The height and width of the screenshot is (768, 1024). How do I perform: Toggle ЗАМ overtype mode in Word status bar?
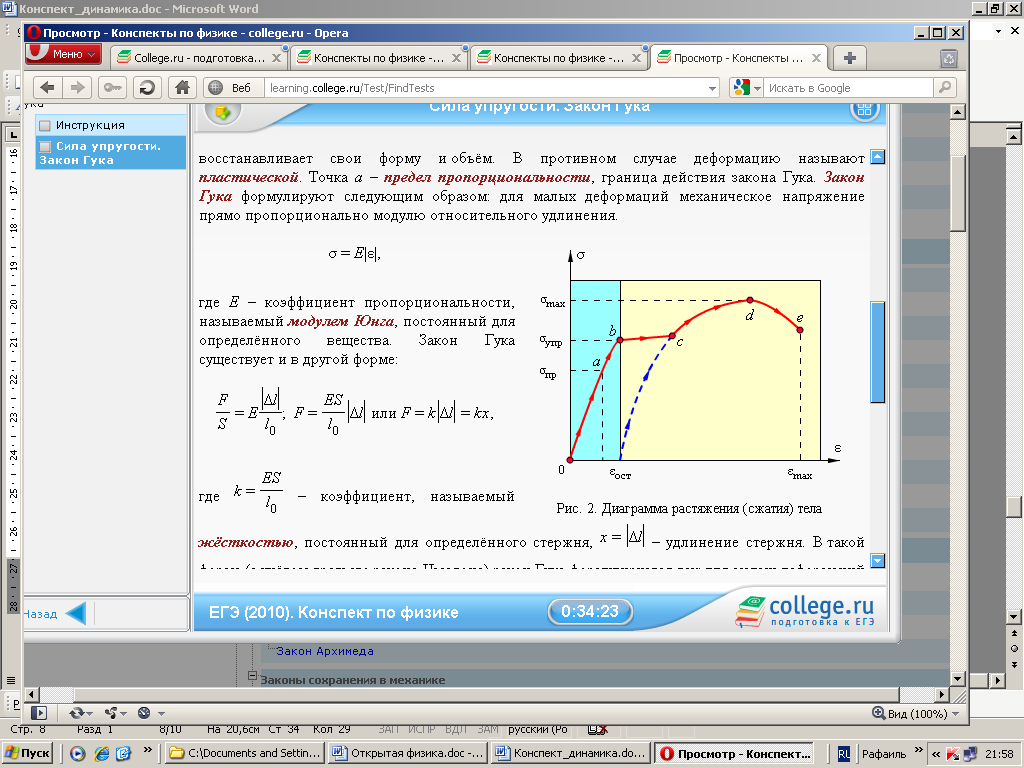tap(488, 729)
